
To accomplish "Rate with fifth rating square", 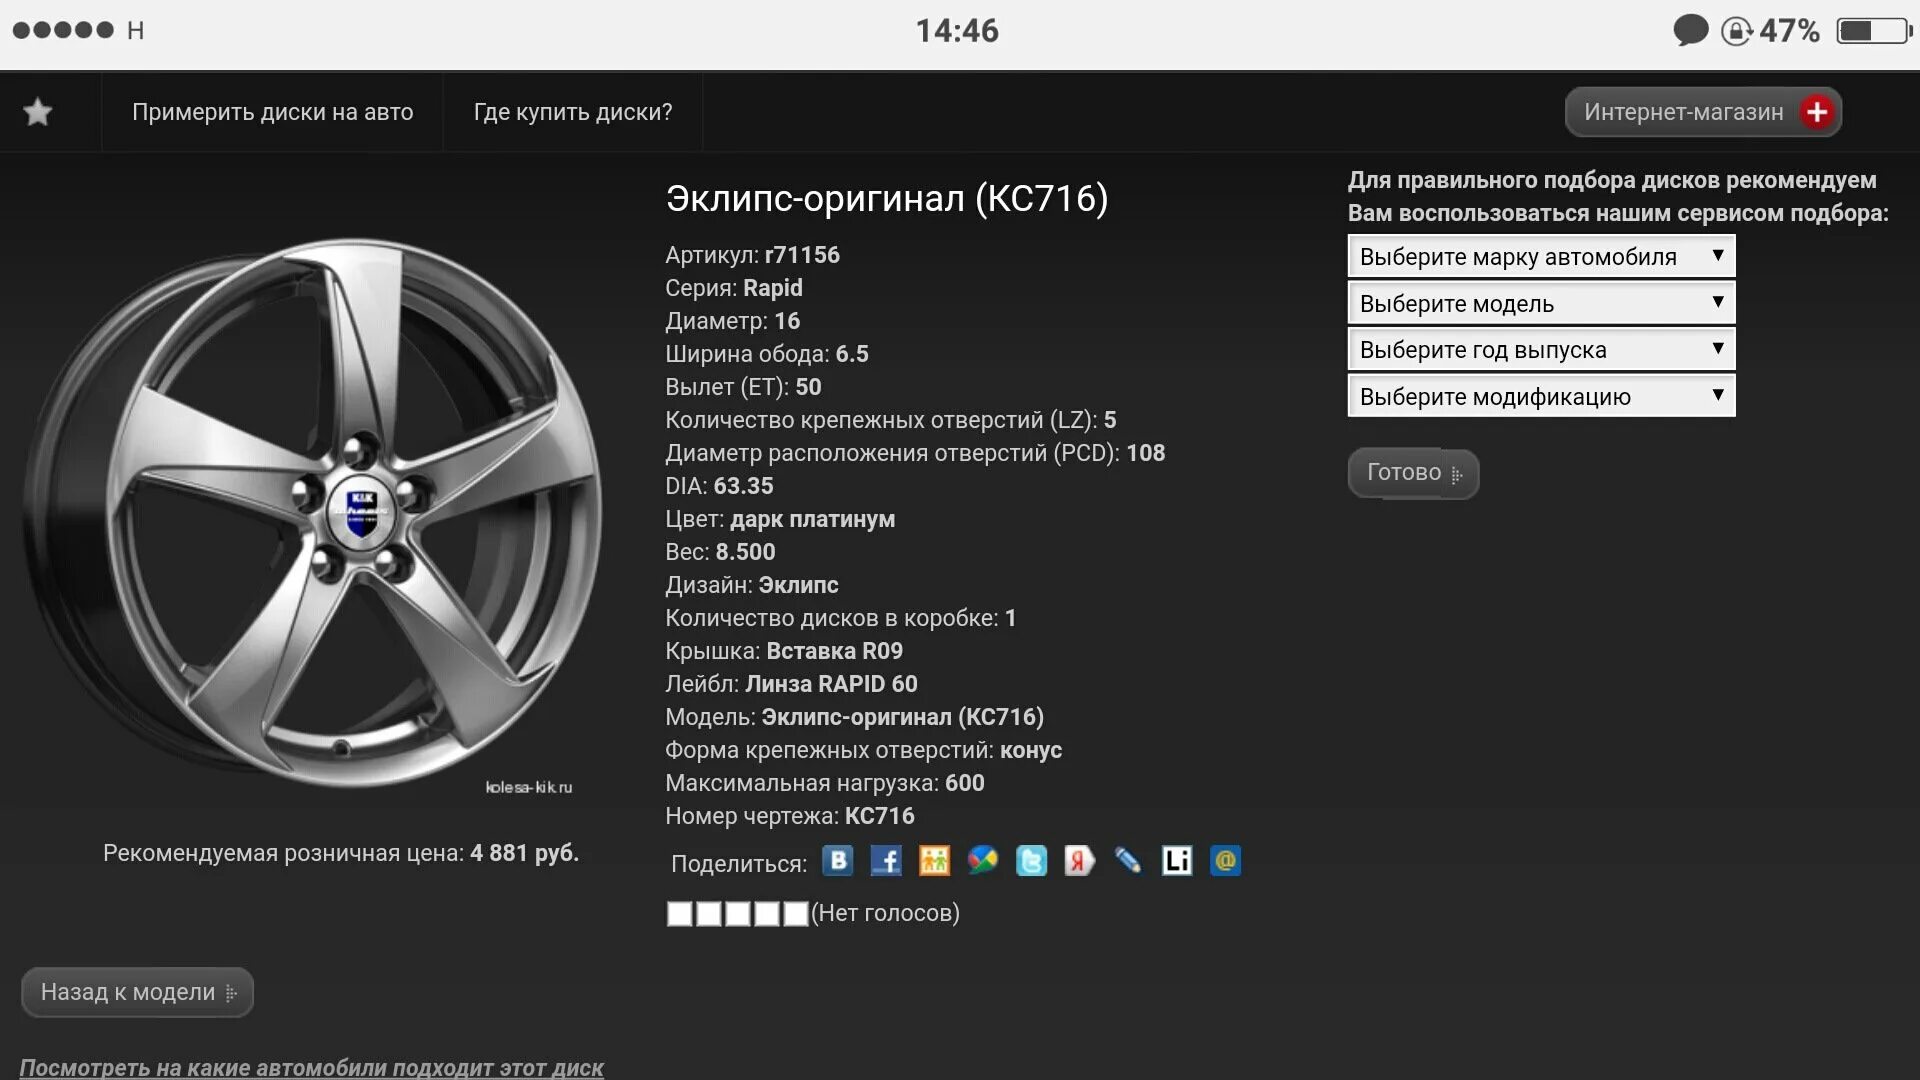I will [796, 914].
